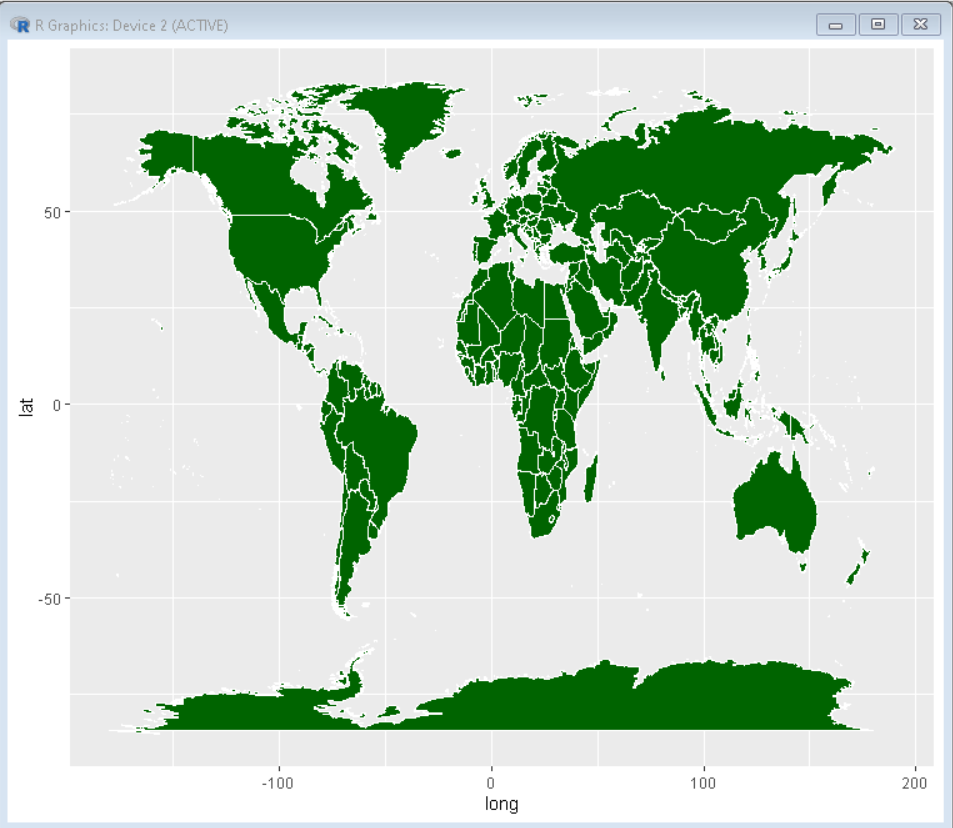The width and height of the screenshot is (953, 828).
Task: Click the window title 'R Graphics: Device 2 (ACTIVE)'
Action: pyautogui.click(x=132, y=26)
